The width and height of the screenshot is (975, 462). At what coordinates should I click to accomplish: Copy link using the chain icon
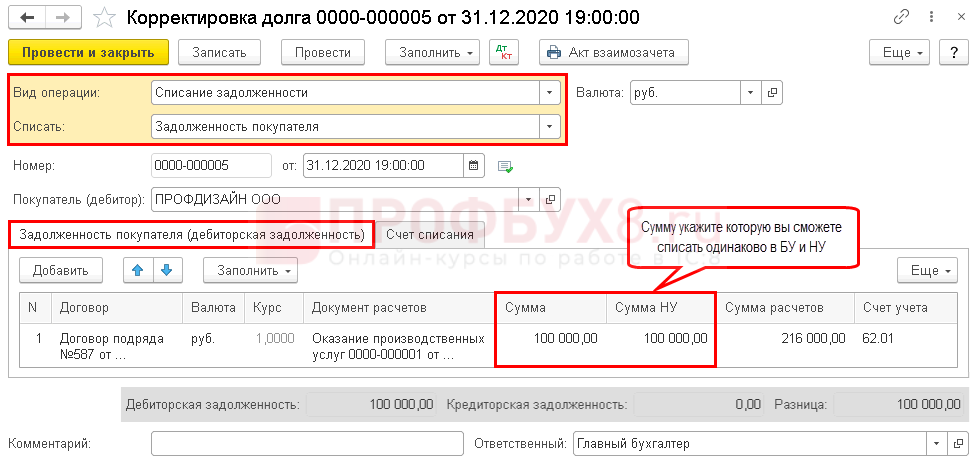(x=901, y=17)
